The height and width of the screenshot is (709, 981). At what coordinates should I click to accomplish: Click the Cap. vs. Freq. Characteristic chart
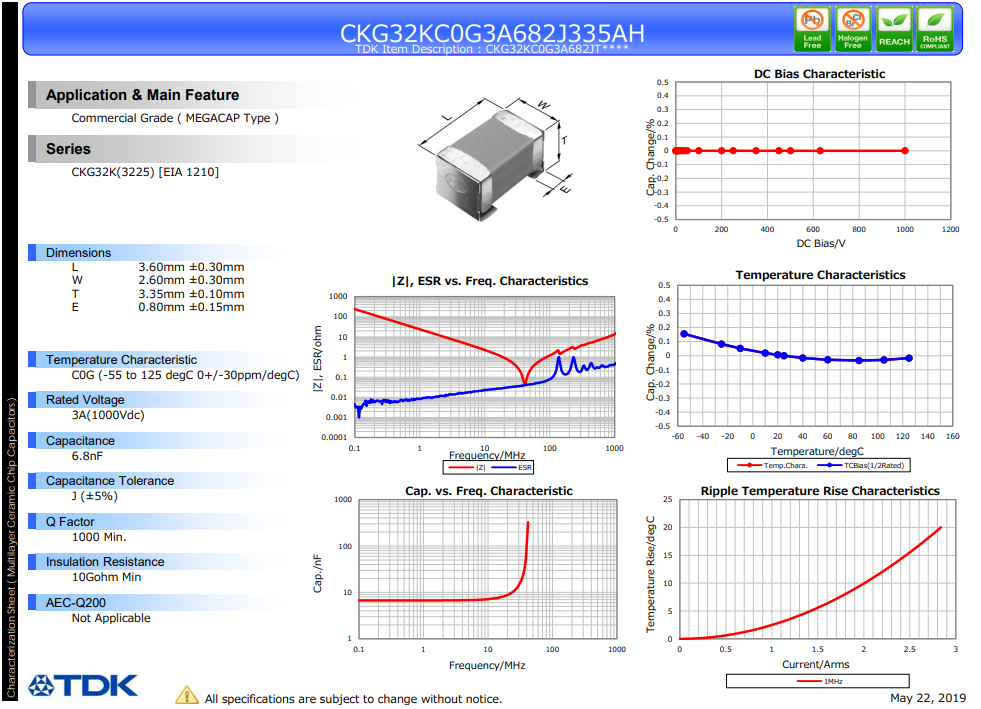click(487, 569)
